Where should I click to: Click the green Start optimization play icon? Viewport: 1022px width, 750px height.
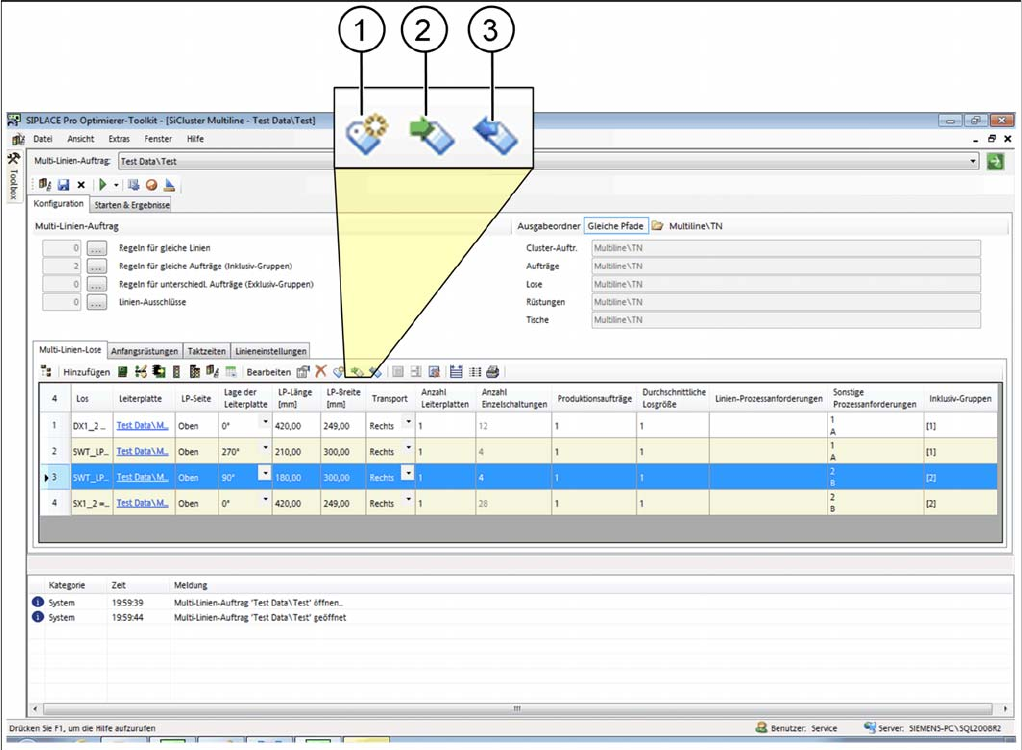[x=101, y=185]
